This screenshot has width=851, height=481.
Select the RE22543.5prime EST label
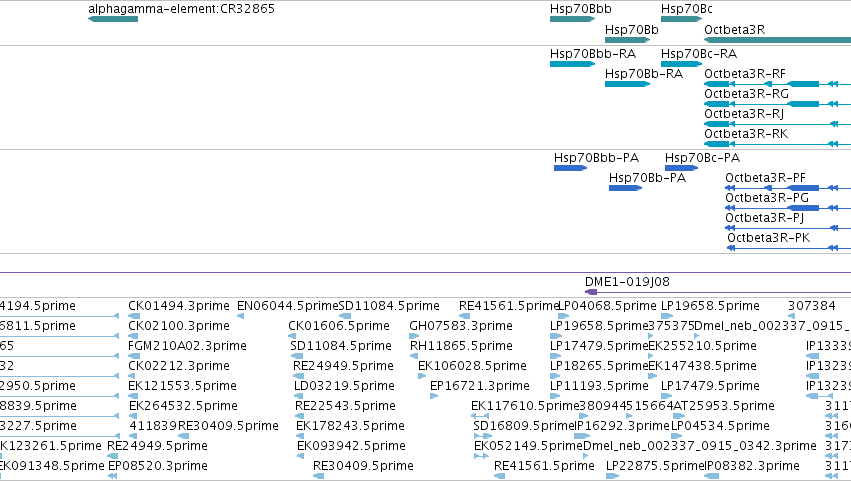pos(345,406)
